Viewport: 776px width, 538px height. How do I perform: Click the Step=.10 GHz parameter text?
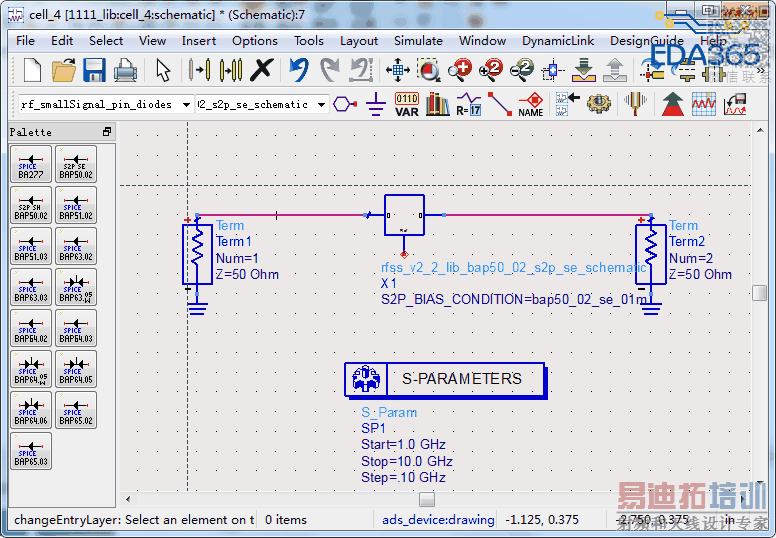point(403,478)
